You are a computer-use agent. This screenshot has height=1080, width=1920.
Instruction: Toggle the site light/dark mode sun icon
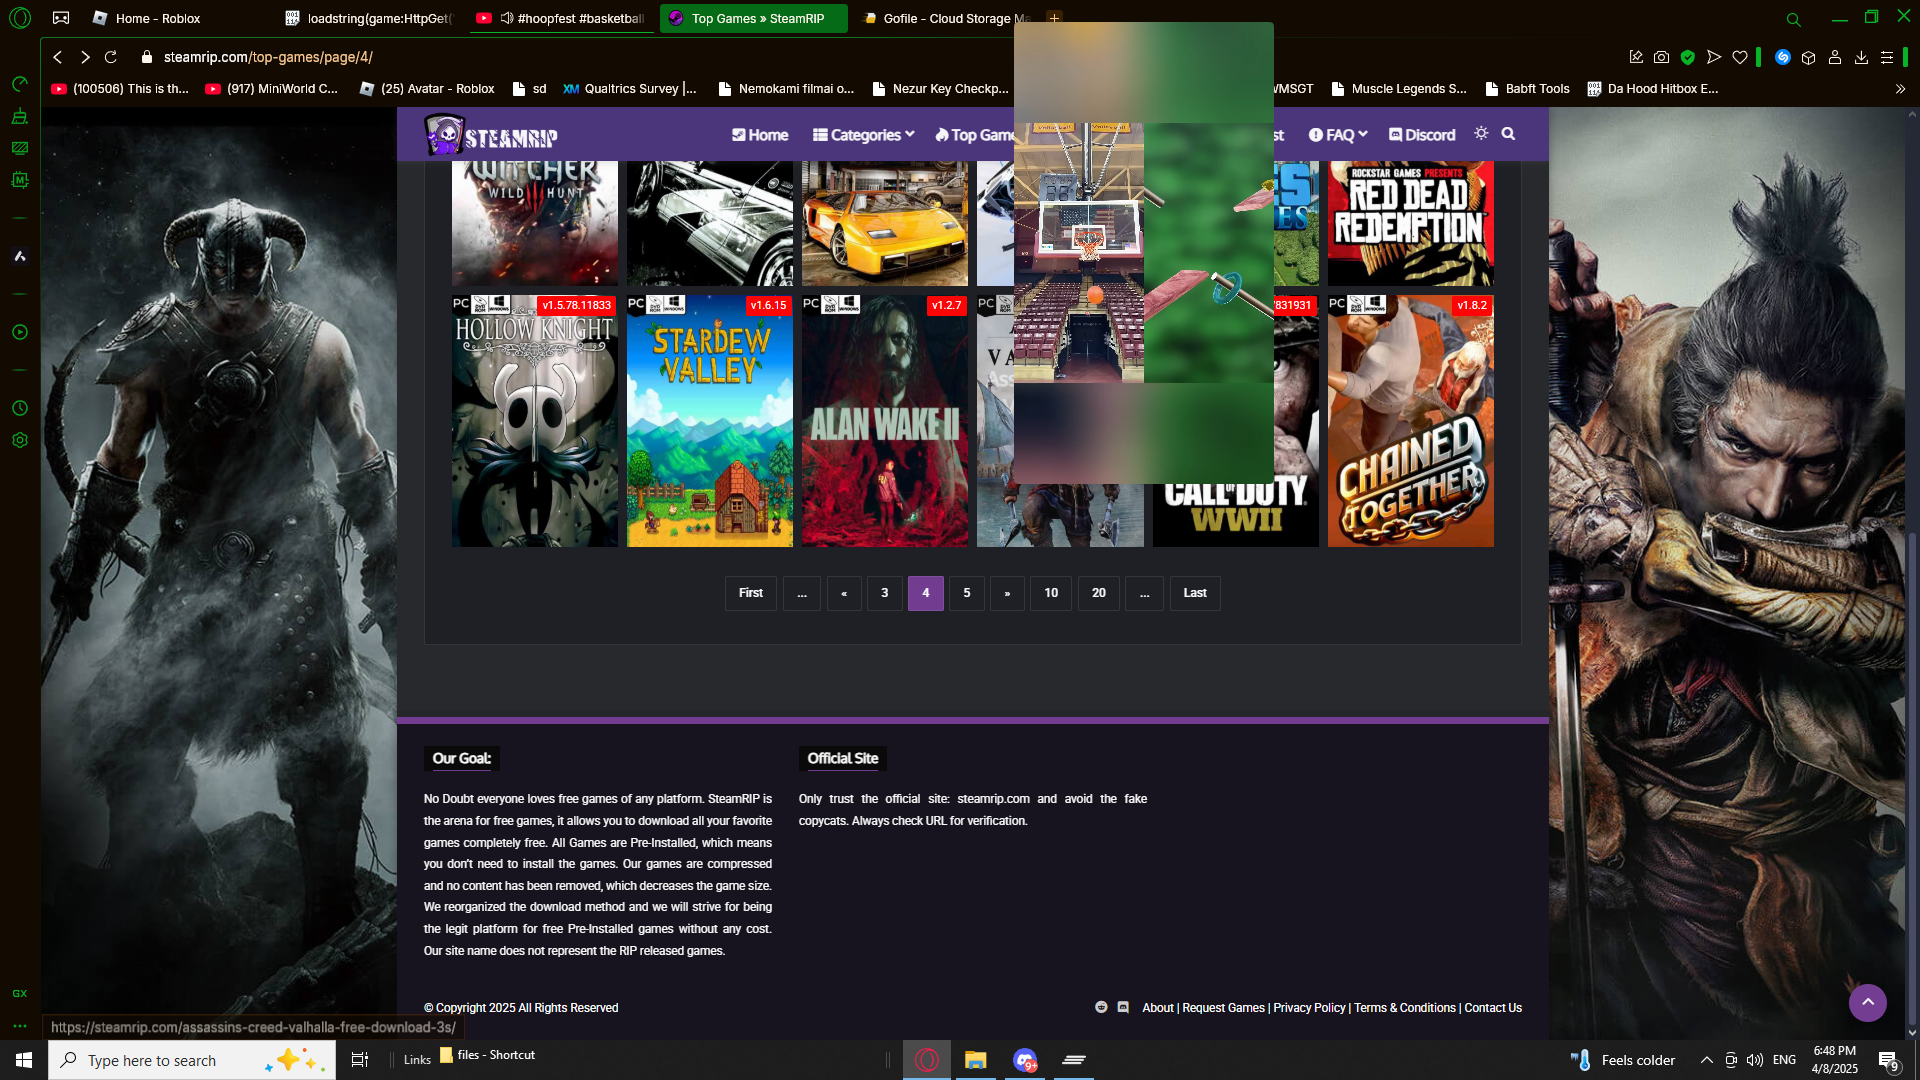[x=1481, y=134]
